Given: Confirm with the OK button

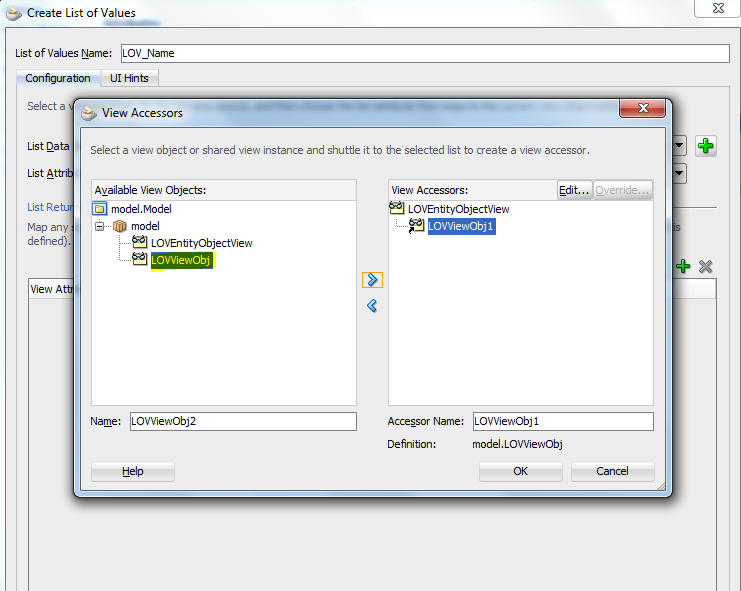Looking at the screenshot, I should point(521,471).
